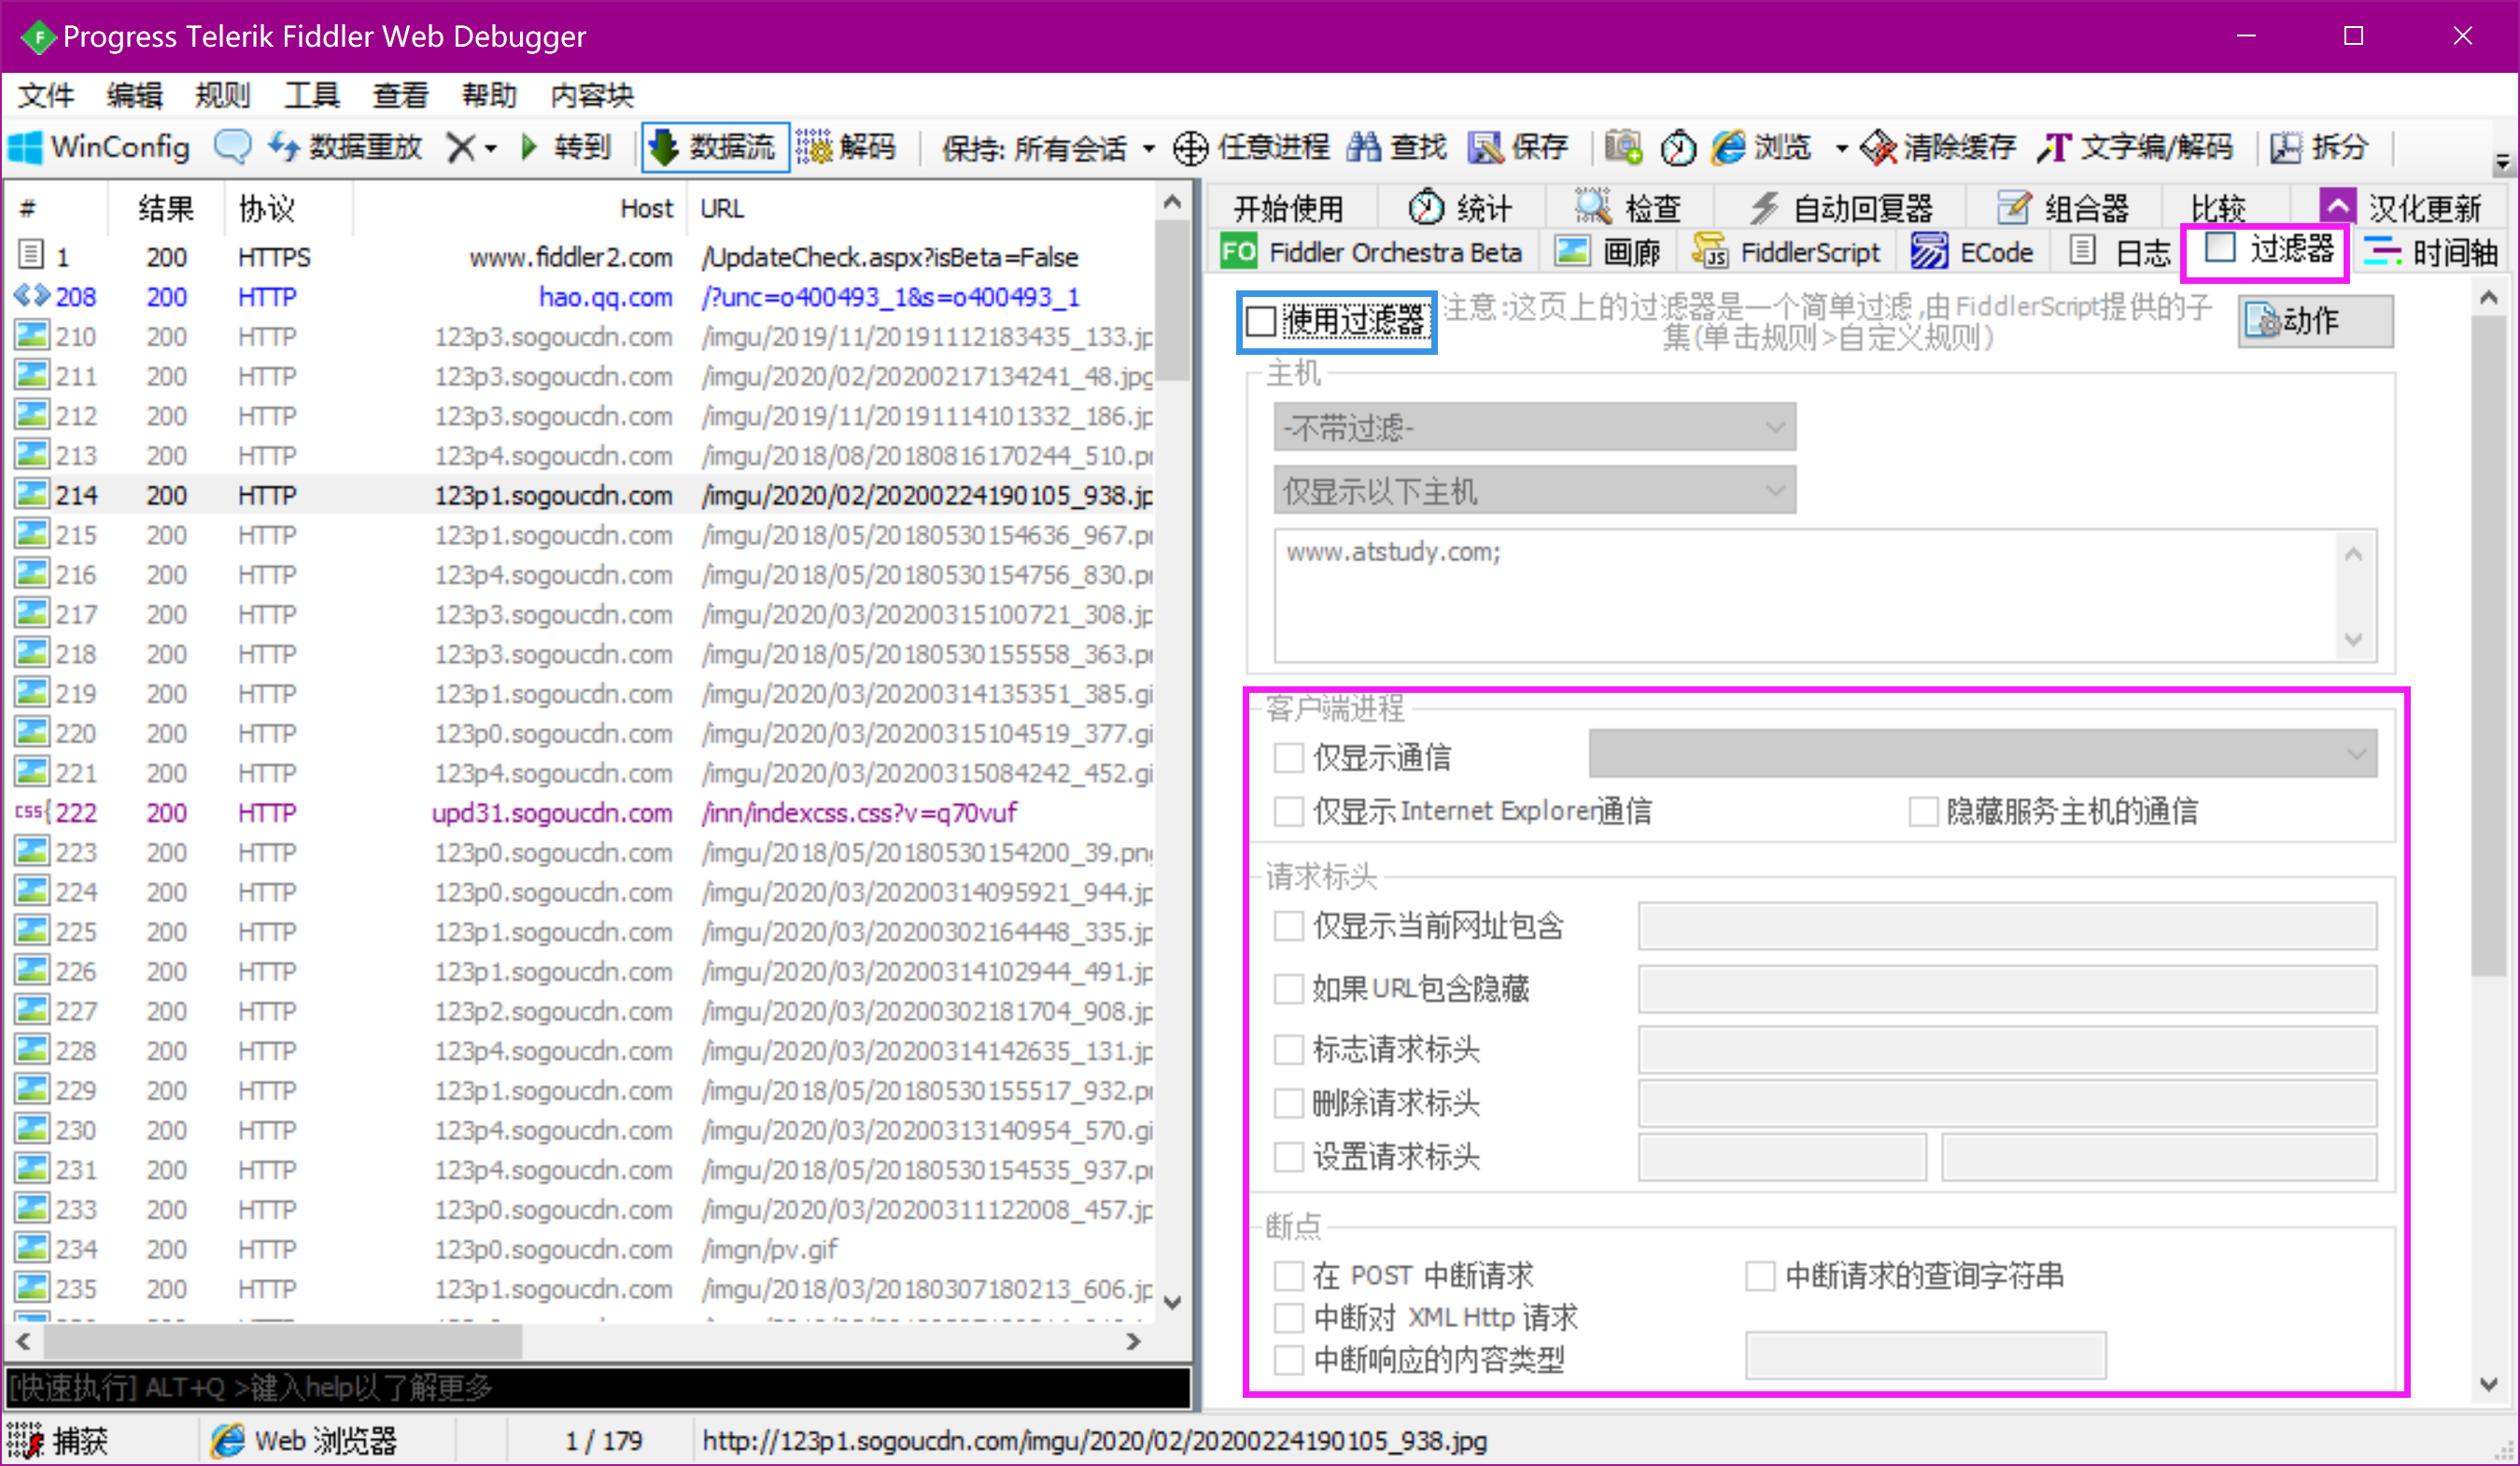Select session 222 indexcss.css row
Screen dimensions: 2520x1466
(584, 812)
